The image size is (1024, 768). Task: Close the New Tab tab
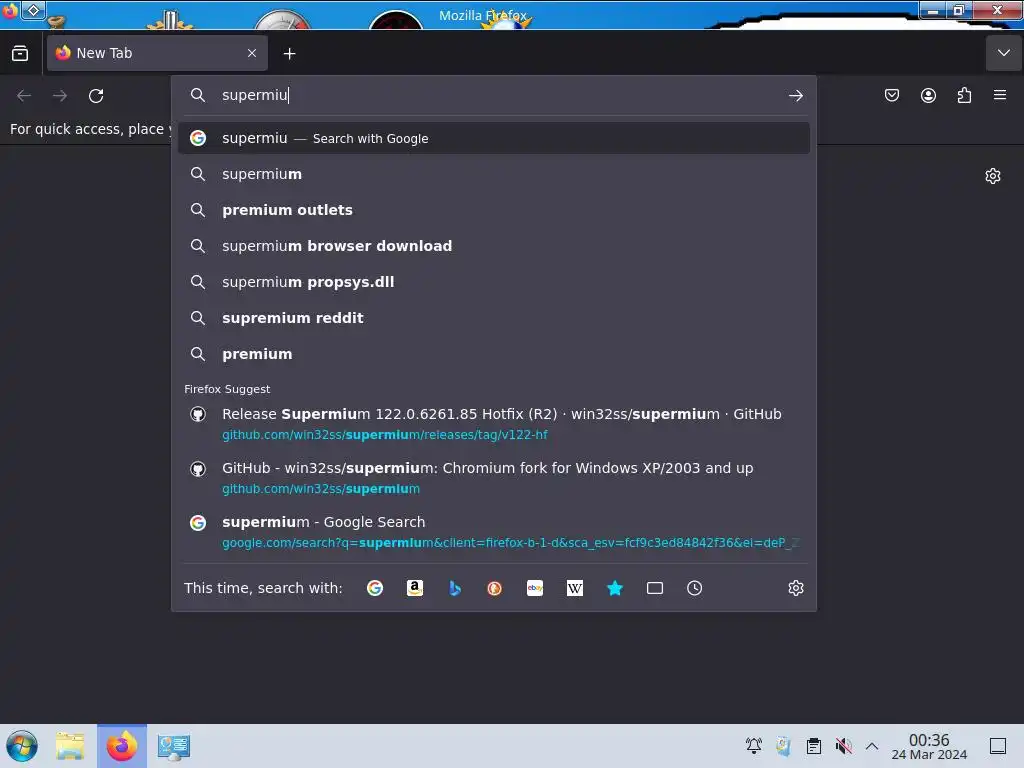pyautogui.click(x=252, y=54)
